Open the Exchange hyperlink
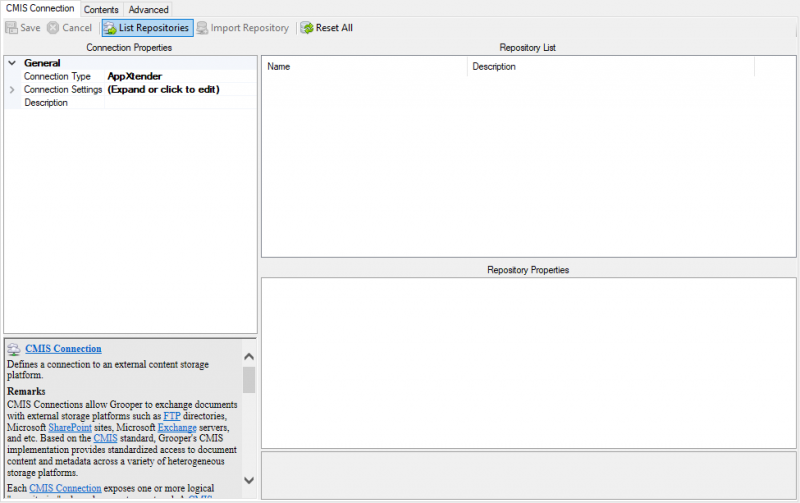This screenshot has width=800, height=503. [177, 427]
